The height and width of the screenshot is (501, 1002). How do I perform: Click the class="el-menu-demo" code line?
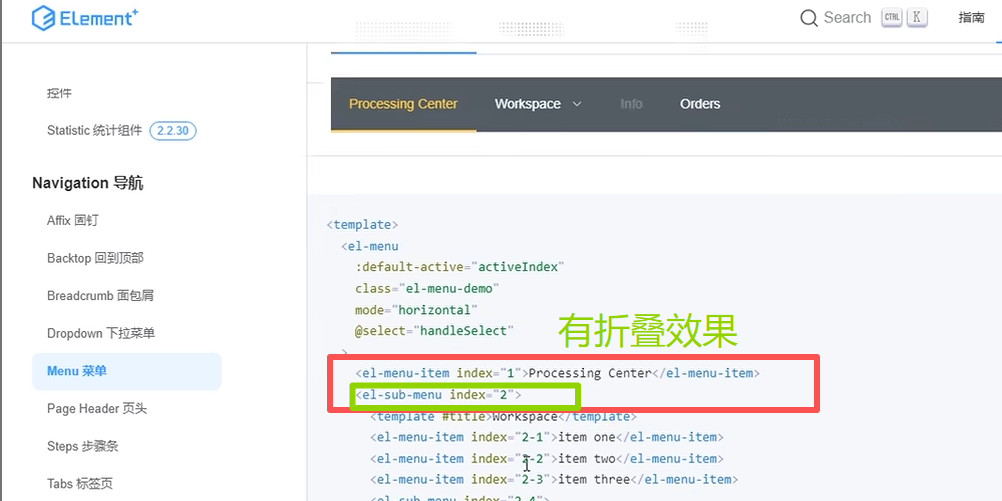pos(427,289)
